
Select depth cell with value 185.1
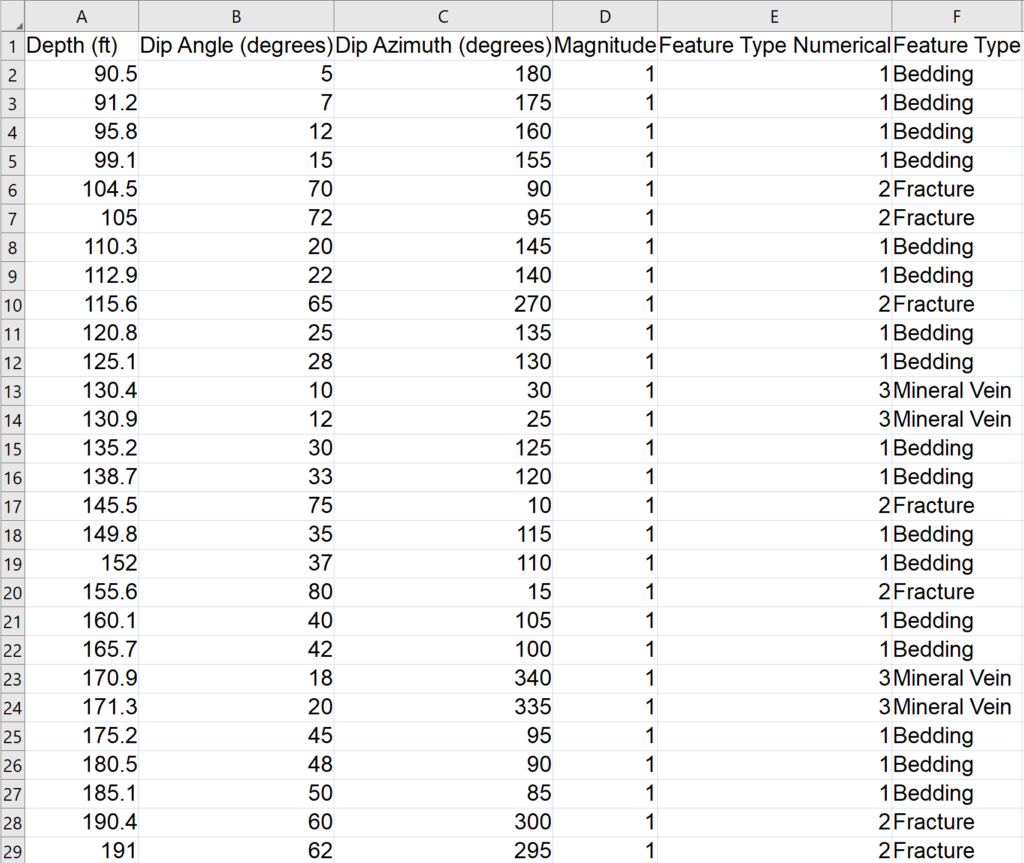click(81, 793)
